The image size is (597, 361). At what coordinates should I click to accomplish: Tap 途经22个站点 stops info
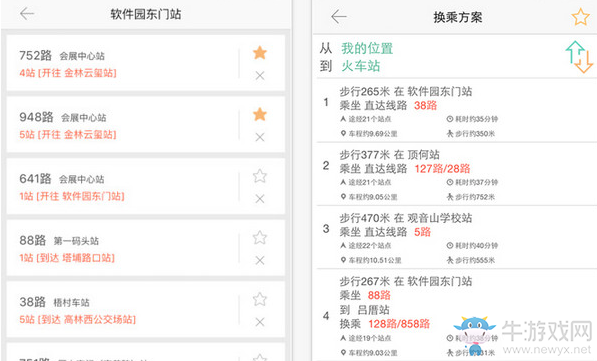(x=366, y=246)
